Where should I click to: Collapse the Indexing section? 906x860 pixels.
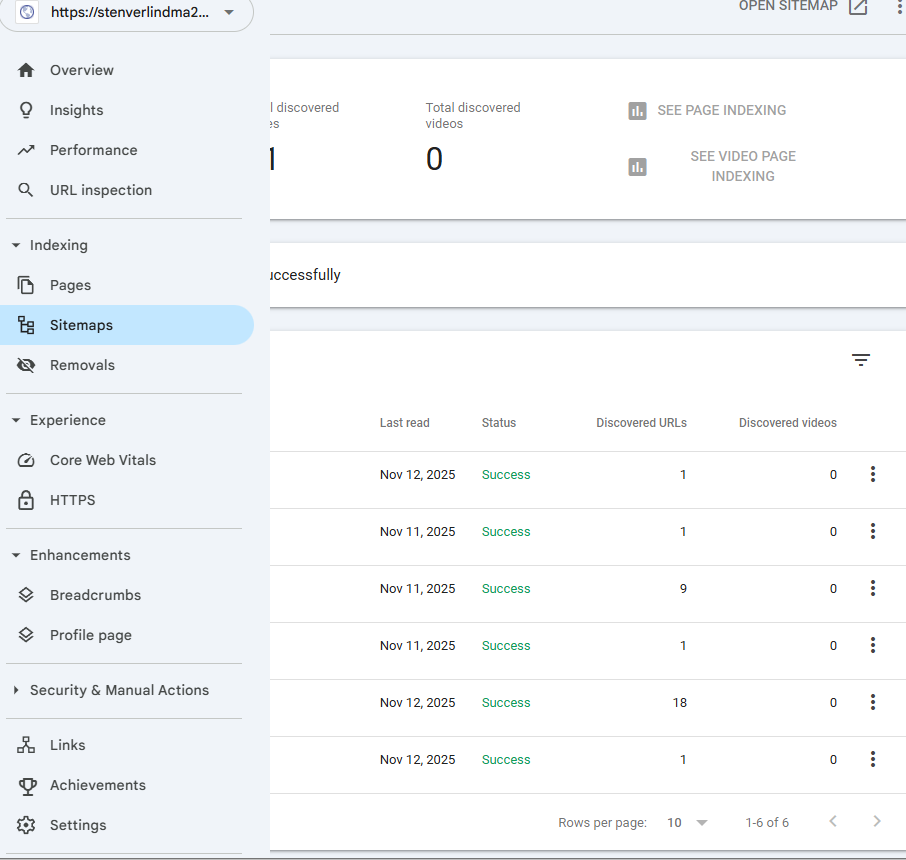point(16,245)
